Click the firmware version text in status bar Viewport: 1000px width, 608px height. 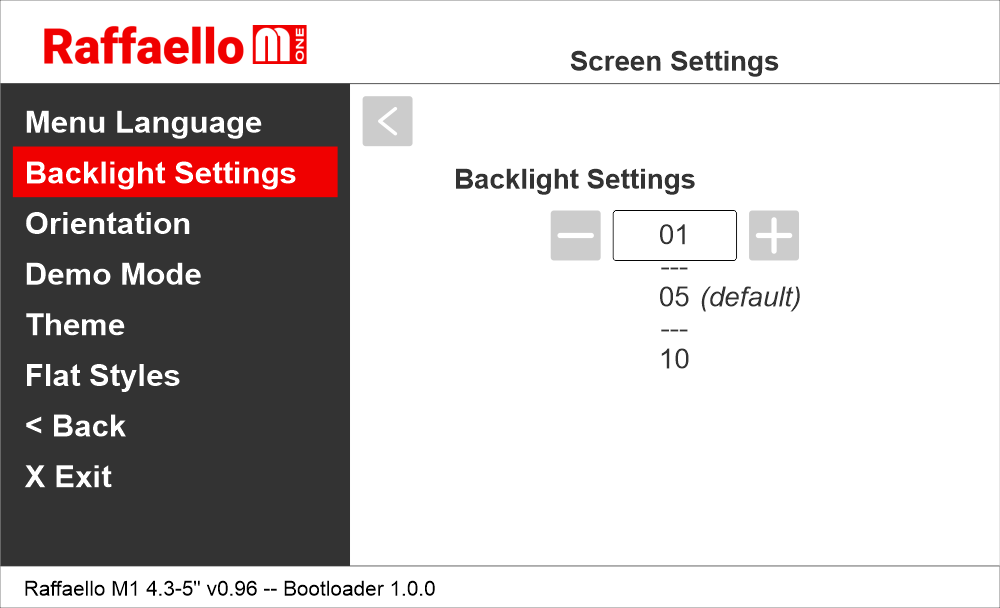(x=229, y=588)
